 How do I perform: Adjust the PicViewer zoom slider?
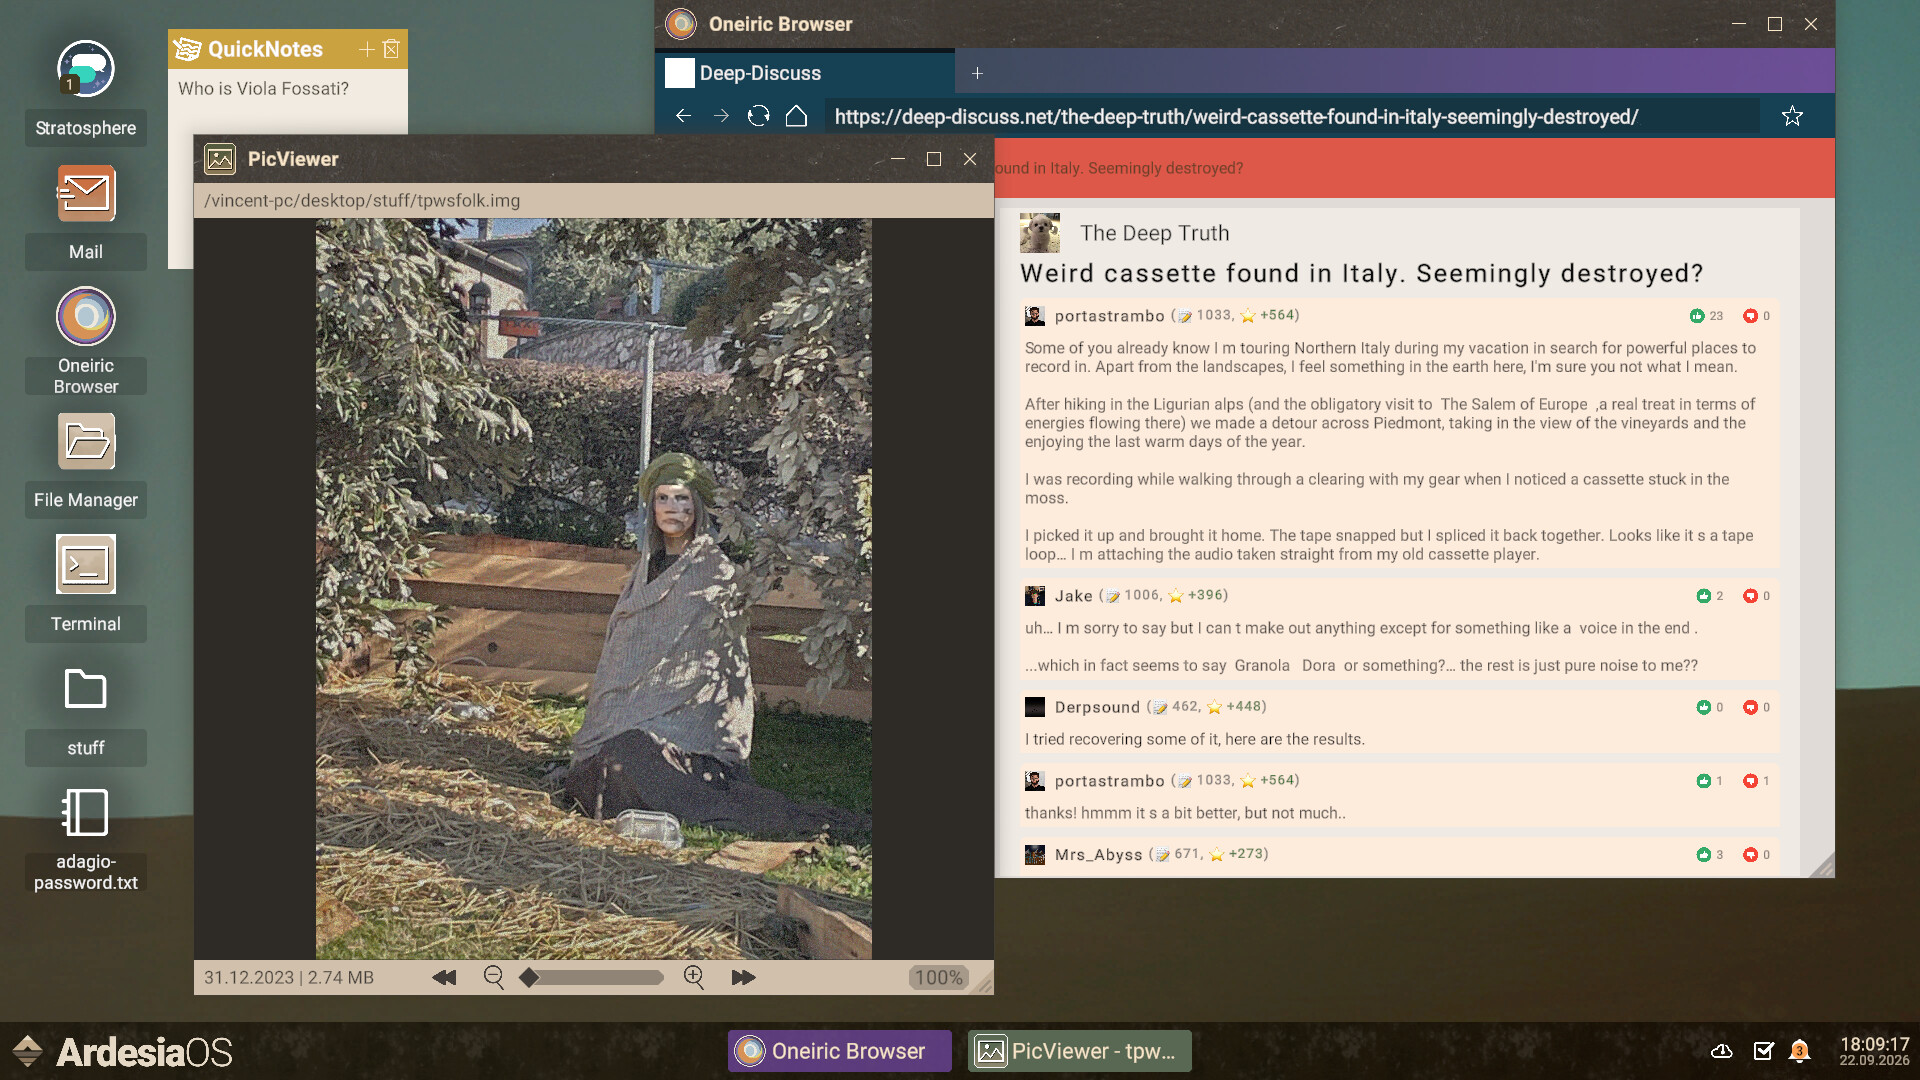[x=590, y=978]
